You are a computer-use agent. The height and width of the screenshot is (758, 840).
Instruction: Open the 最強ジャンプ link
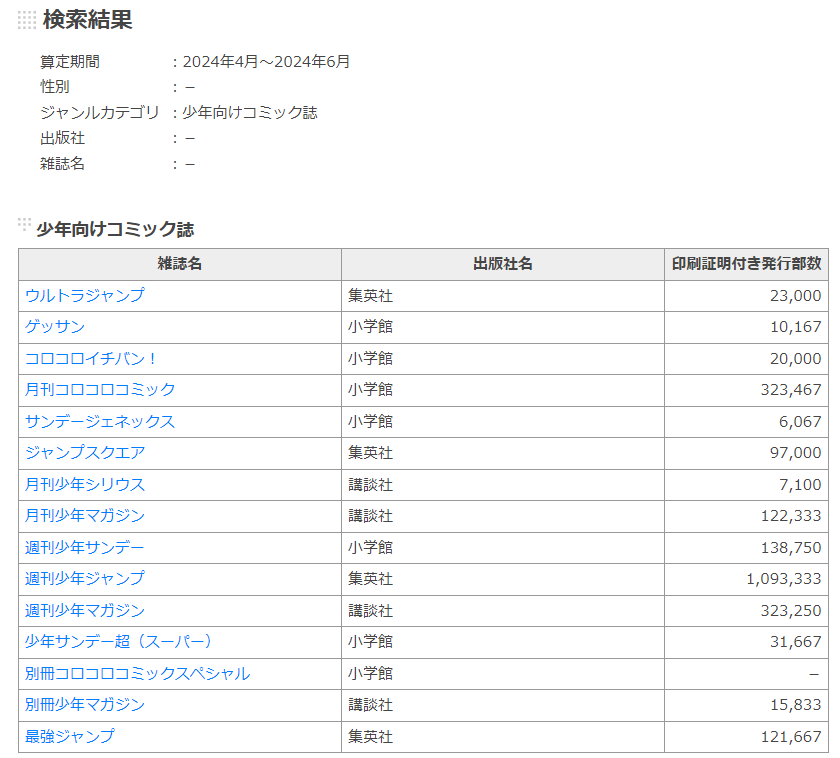pos(70,736)
